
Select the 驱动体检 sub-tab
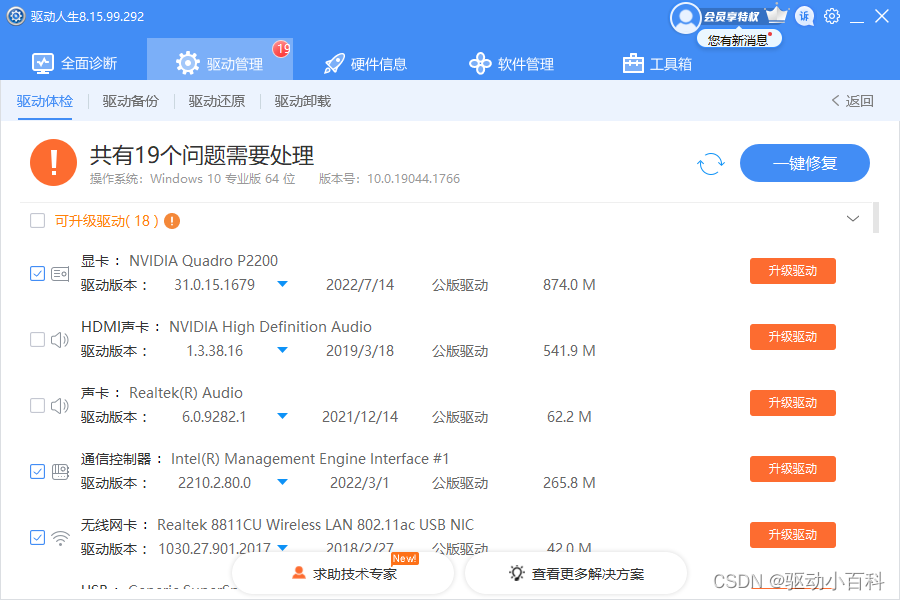coord(45,101)
